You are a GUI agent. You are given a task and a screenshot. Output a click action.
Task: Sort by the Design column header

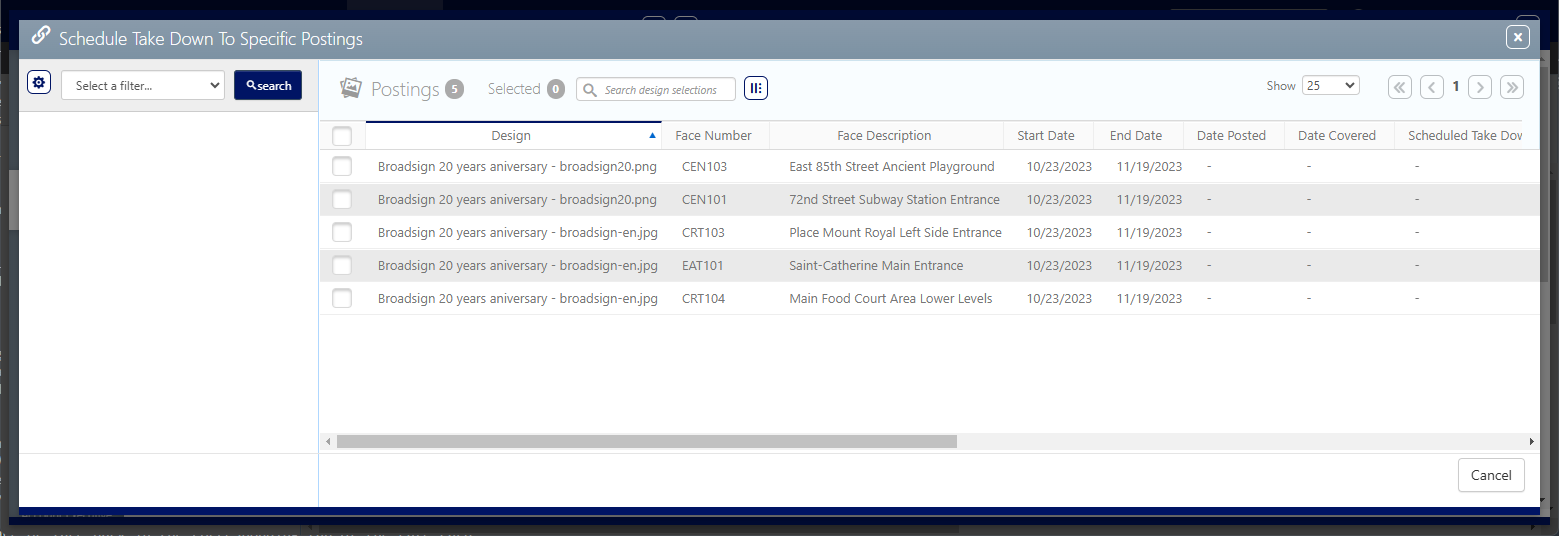click(511, 136)
